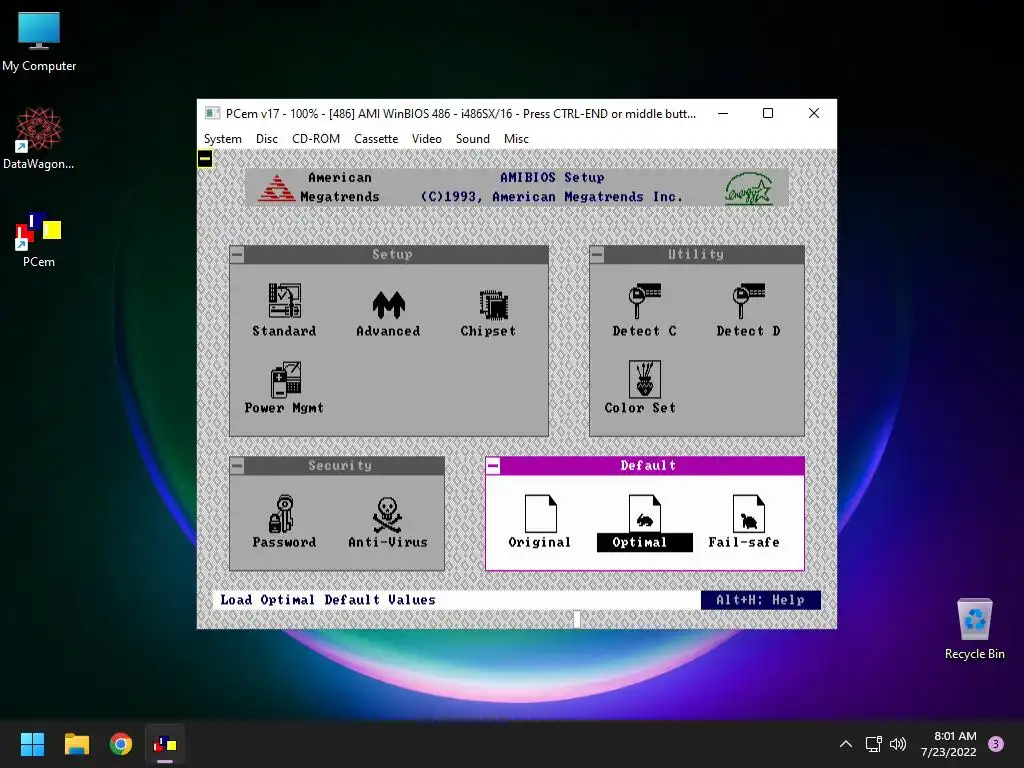Click the network tray icon

[873, 744]
